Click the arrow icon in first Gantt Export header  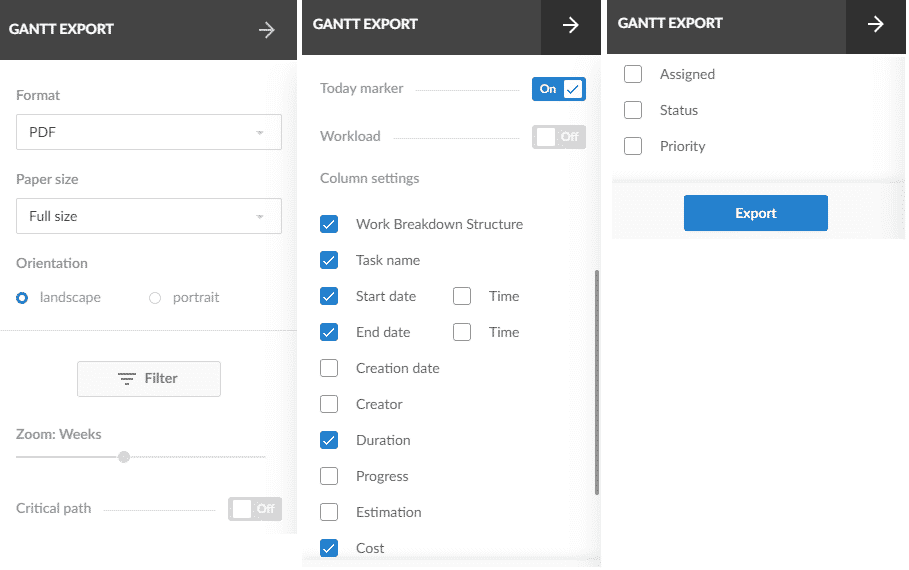click(x=267, y=30)
